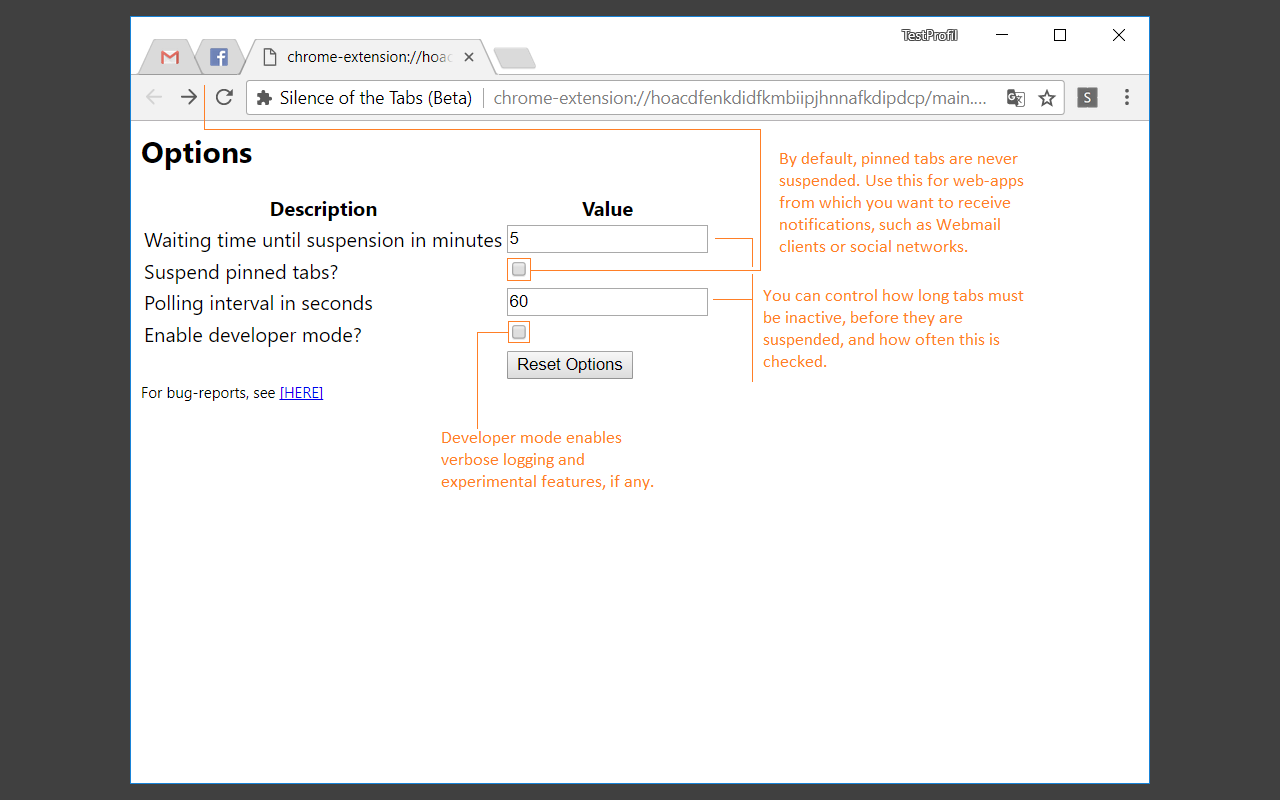Go forward with the arrow button
This screenshot has height=800, width=1280.
click(x=189, y=97)
